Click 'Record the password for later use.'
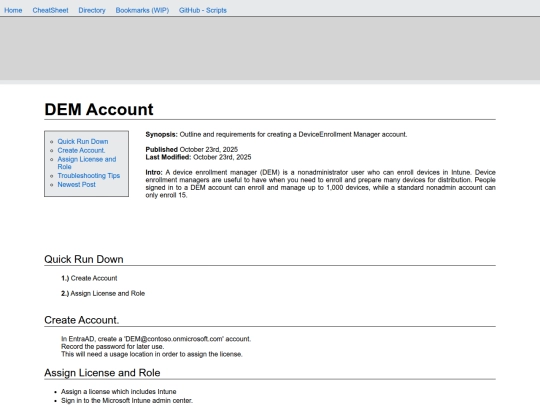This screenshot has height=405, width=540. 113,346
